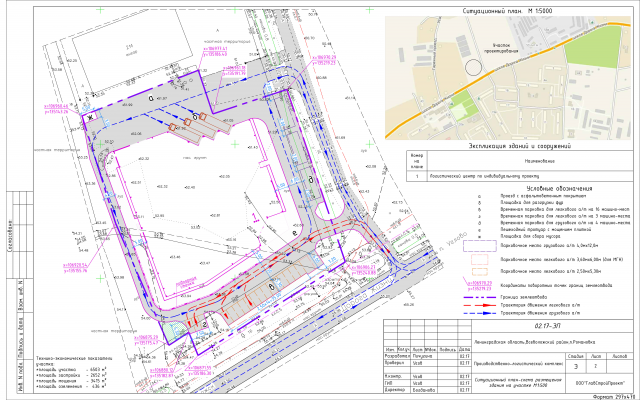Click the red arrow trajectory sample in legend
Image resolution: width=640 pixels, height=400 pixels.
coord(480,305)
